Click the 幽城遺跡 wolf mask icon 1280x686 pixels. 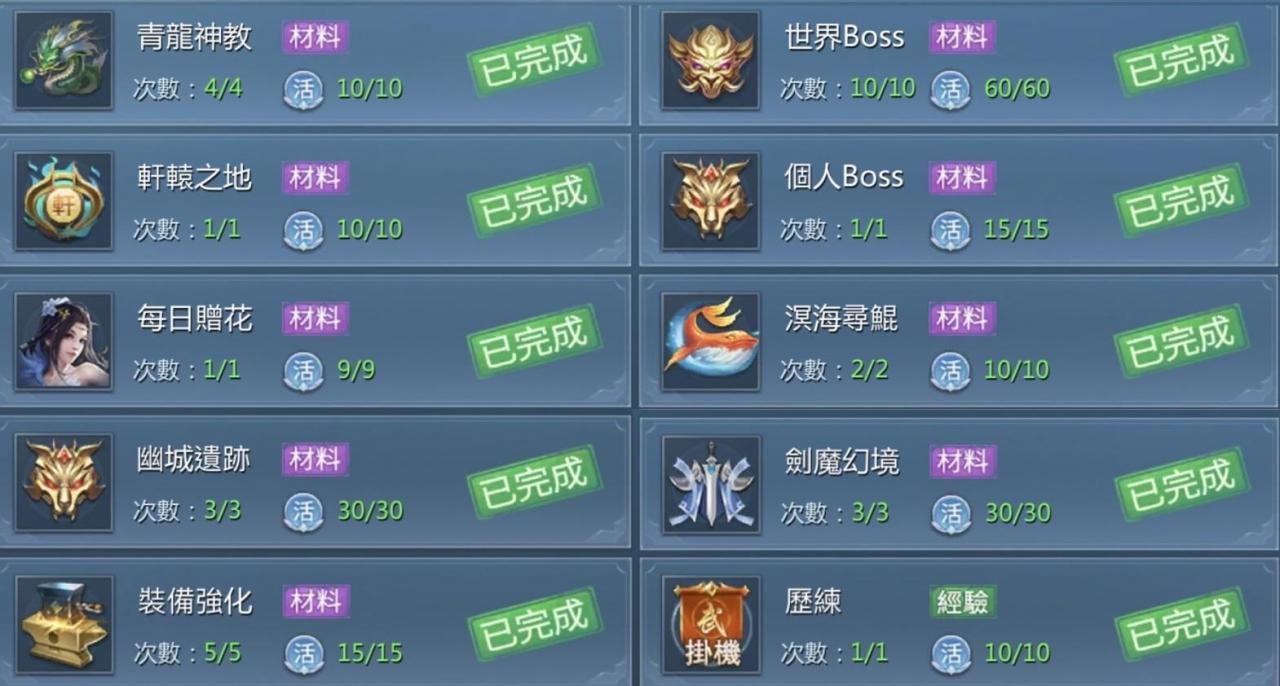coord(64,484)
